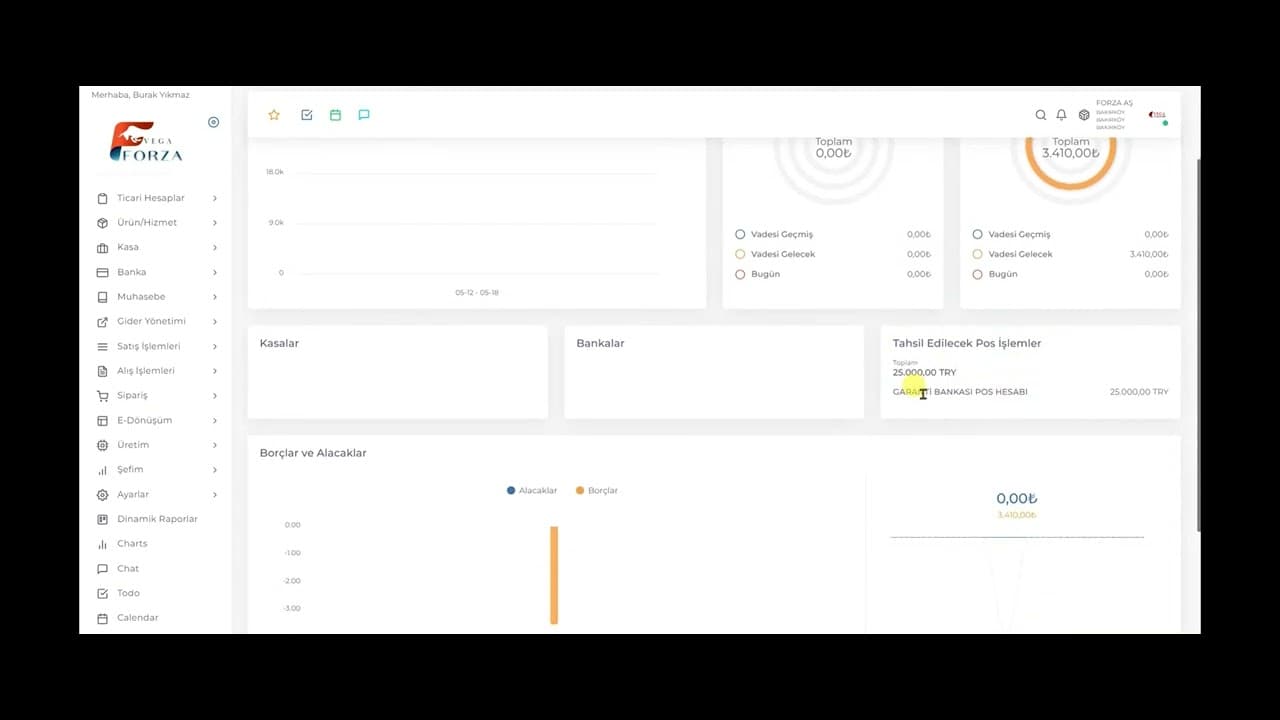Screen dimensions: 1280x720
Task: Open the chat bubble icon in top toolbar
Action: click(x=364, y=115)
